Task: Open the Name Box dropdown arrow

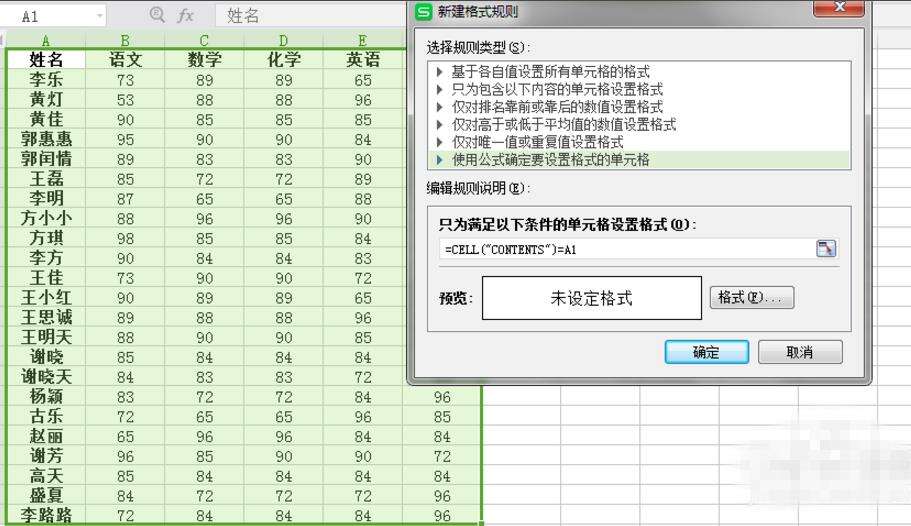Action: click(100, 16)
